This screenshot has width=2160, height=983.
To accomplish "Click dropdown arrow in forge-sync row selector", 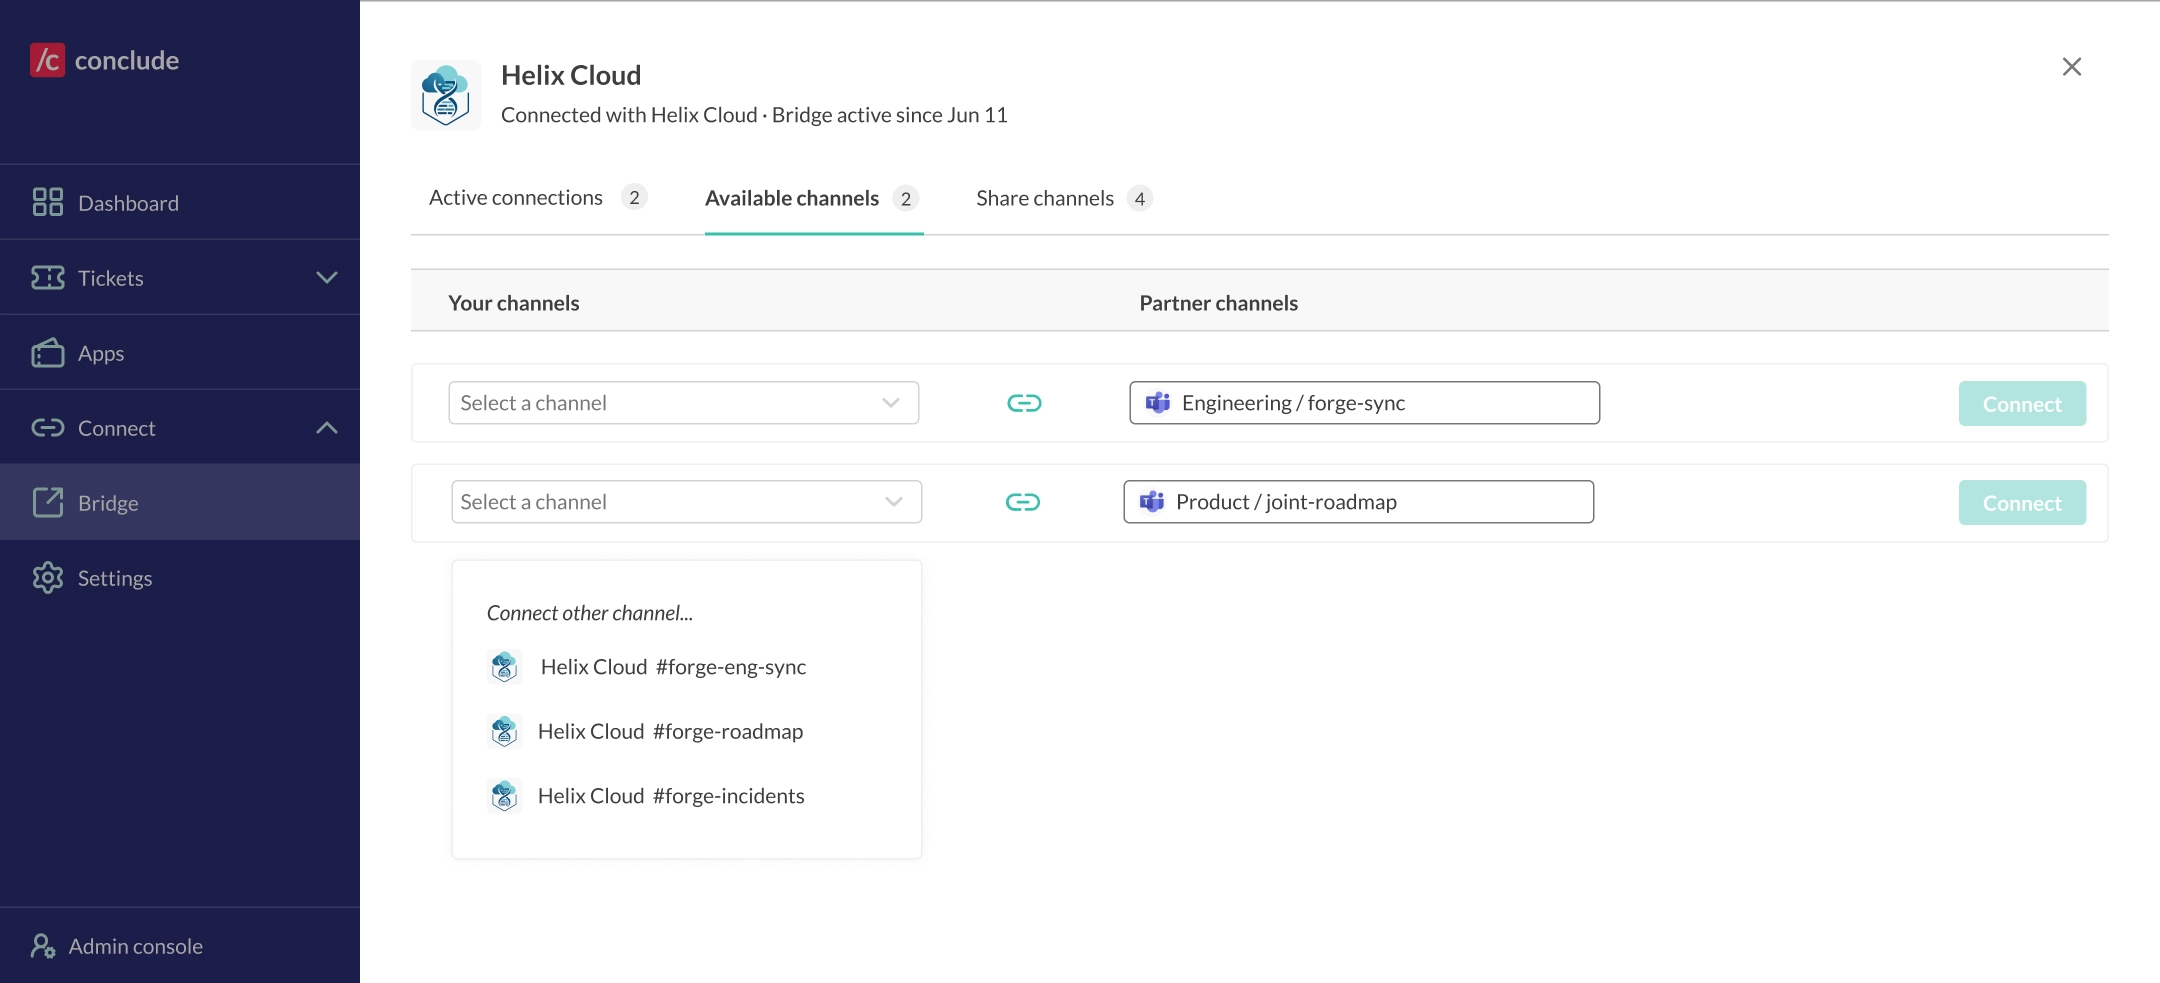I will tap(890, 403).
